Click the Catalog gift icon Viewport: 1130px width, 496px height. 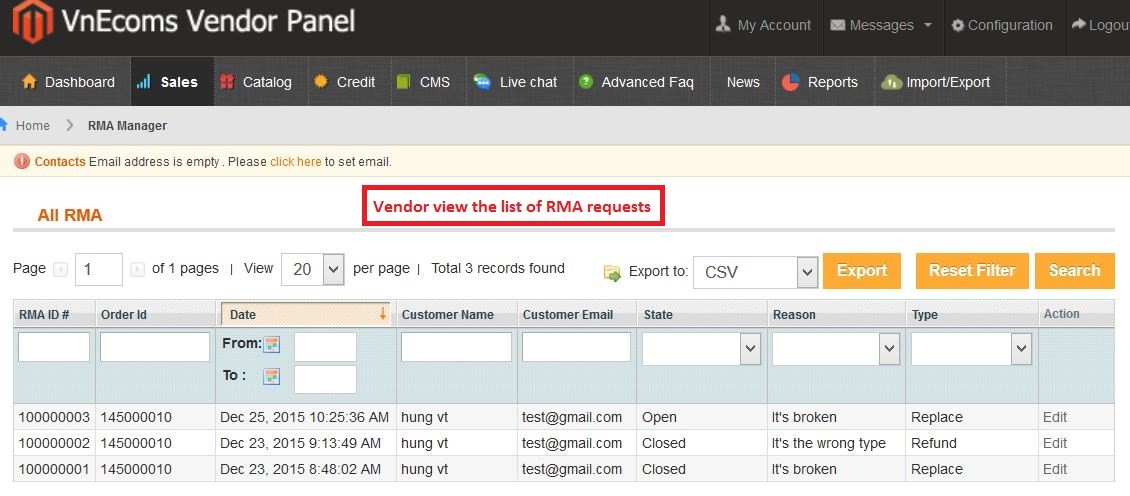coord(227,81)
